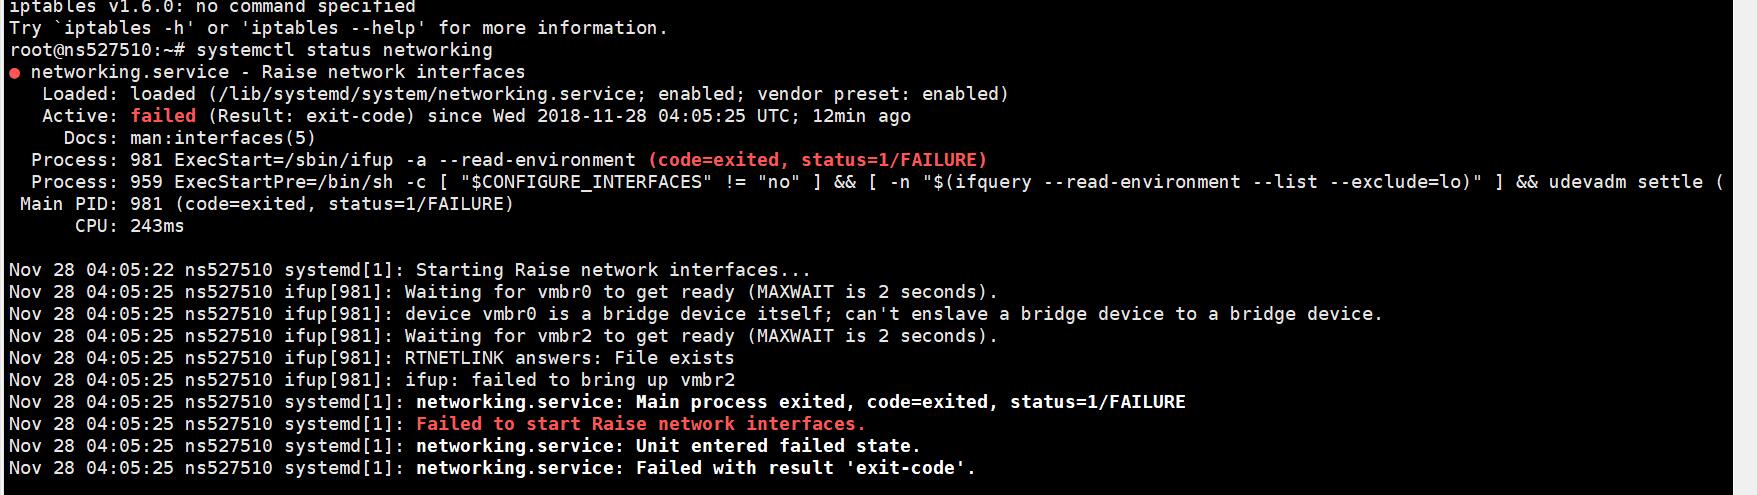Click the red 'Failed to start Raise network interfaces' message
1757x495 pixels.
point(640,424)
